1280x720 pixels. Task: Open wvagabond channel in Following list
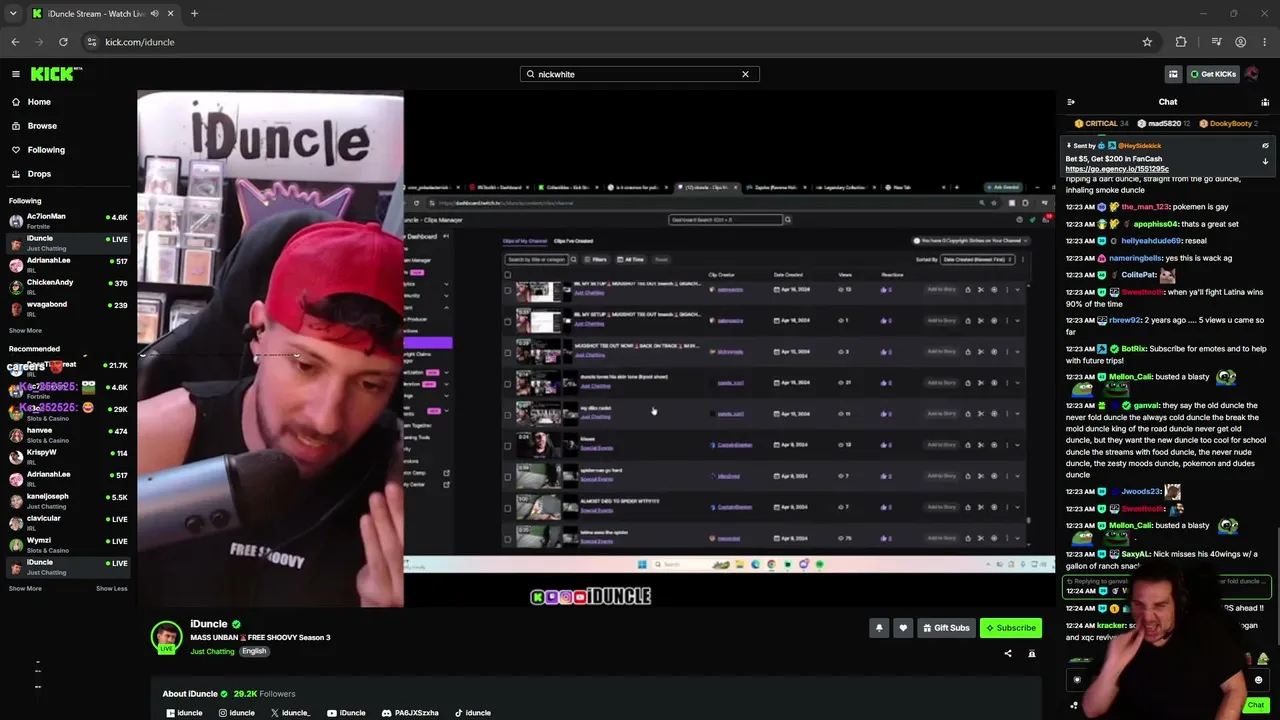coord(68,308)
